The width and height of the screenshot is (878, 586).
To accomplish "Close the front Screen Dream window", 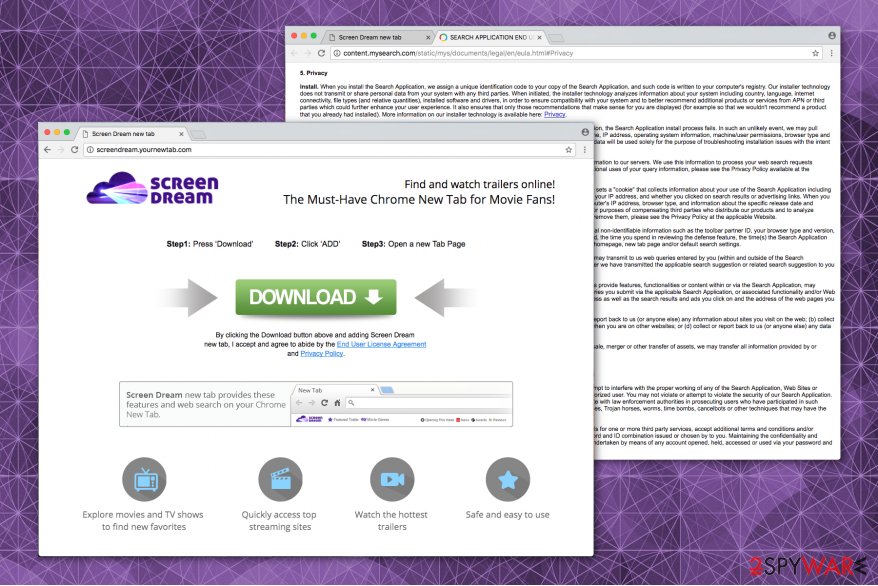I will click(48, 132).
